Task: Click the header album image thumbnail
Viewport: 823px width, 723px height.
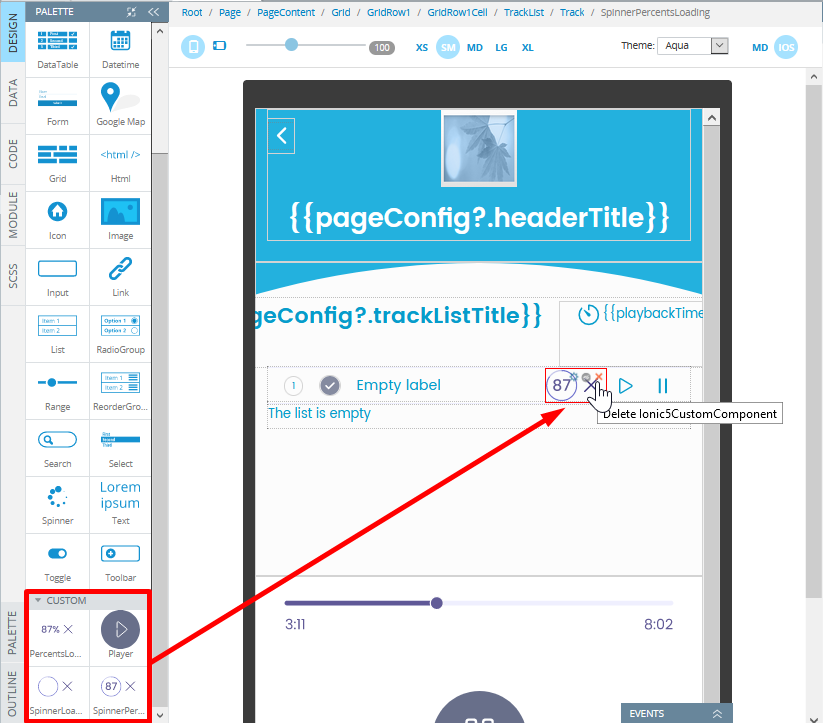Action: pyautogui.click(x=479, y=149)
